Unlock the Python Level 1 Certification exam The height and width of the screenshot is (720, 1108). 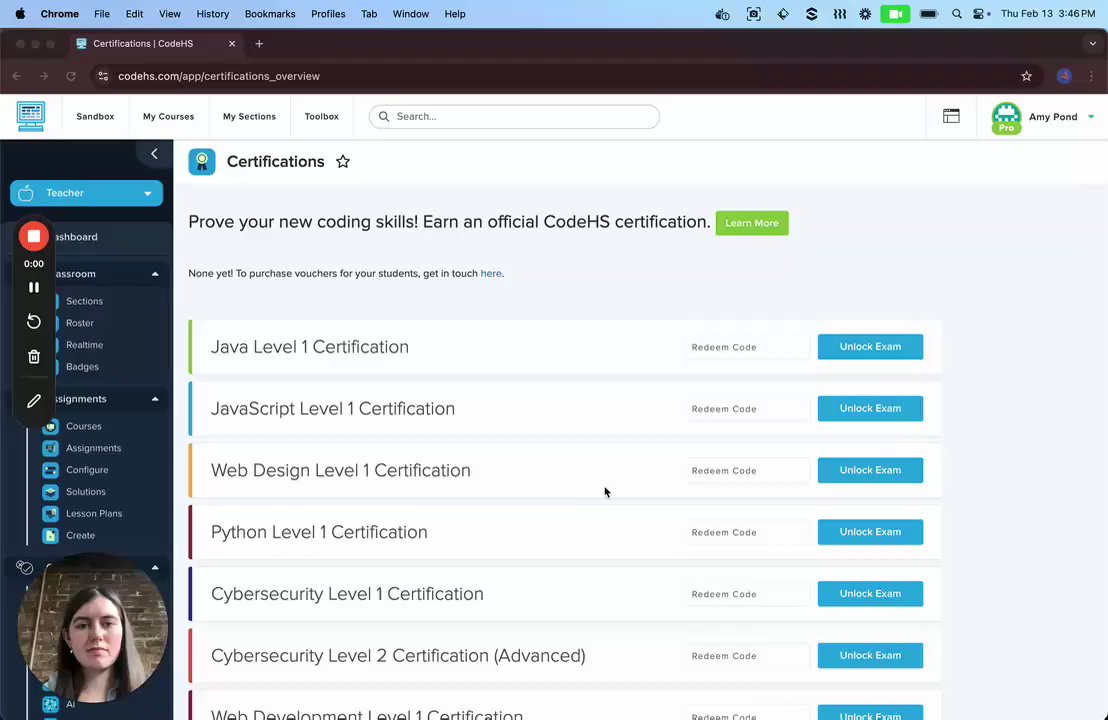pyautogui.click(x=870, y=532)
